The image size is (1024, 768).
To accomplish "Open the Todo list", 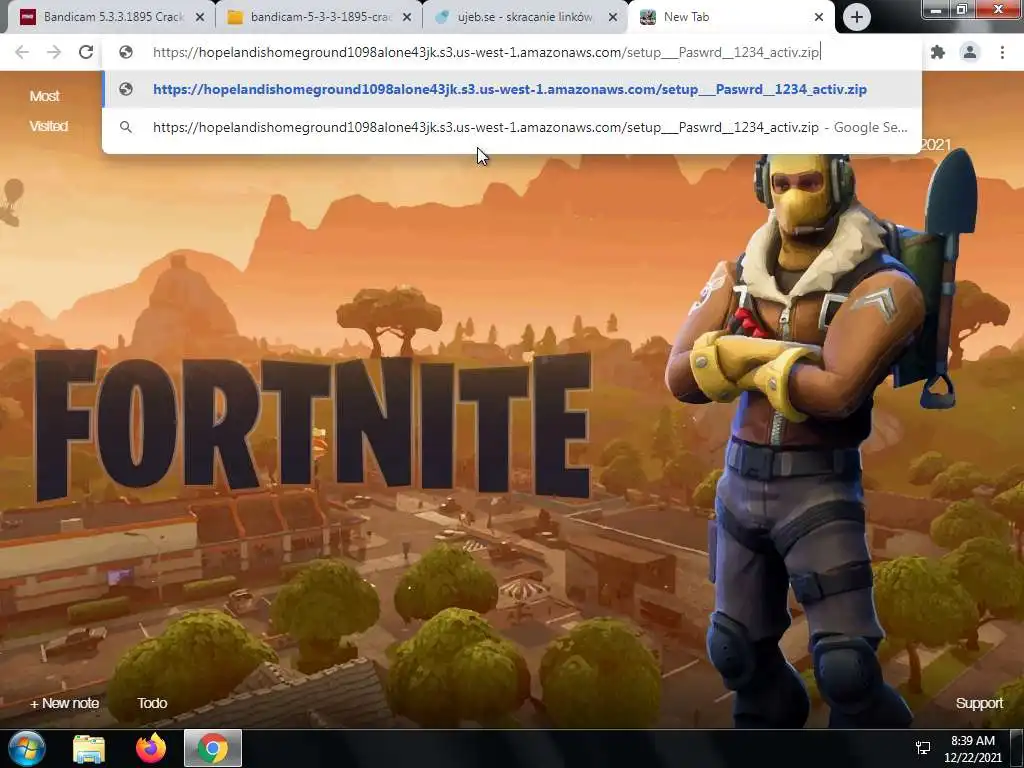I will 152,703.
